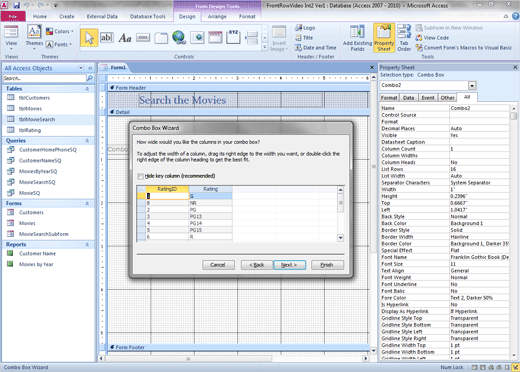Click the RatingID column header in wizard
Image resolution: width=520 pixels, height=372 pixels.
[x=167, y=189]
